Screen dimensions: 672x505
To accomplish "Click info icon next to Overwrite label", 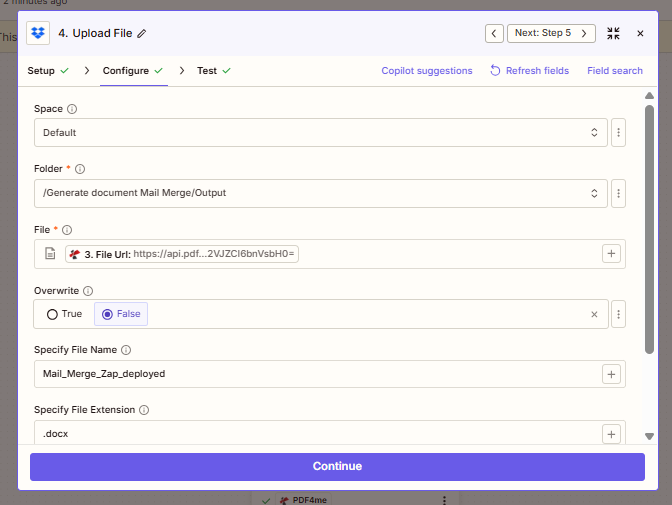I will 88,291.
